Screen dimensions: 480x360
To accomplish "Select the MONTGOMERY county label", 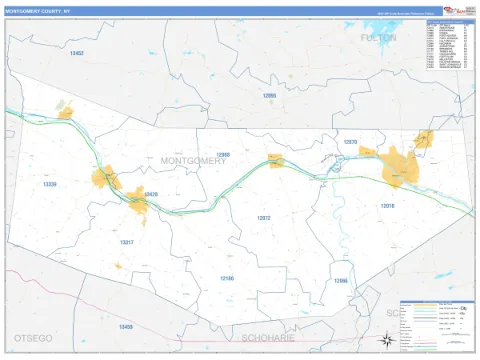I will [193, 161].
